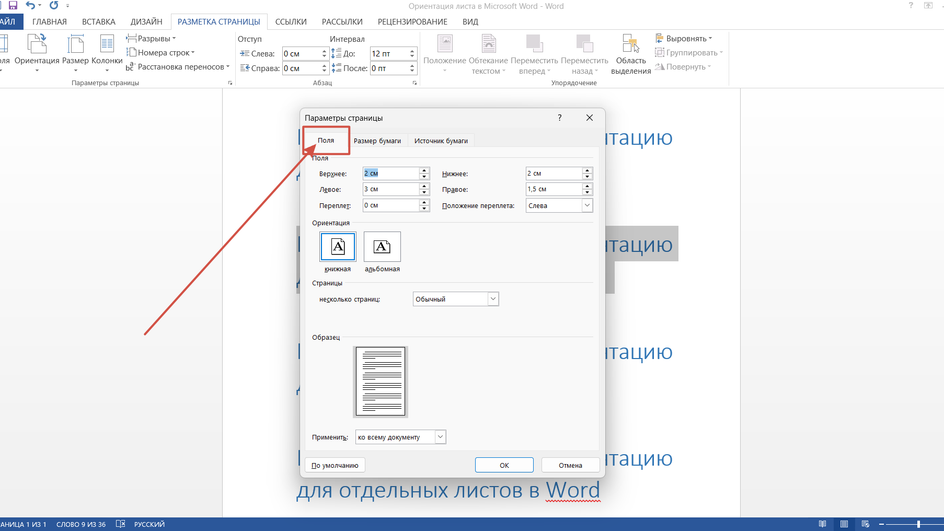Open Расстановка переносов hyphenation menu
The image size is (944, 531).
pyautogui.click(x=178, y=67)
